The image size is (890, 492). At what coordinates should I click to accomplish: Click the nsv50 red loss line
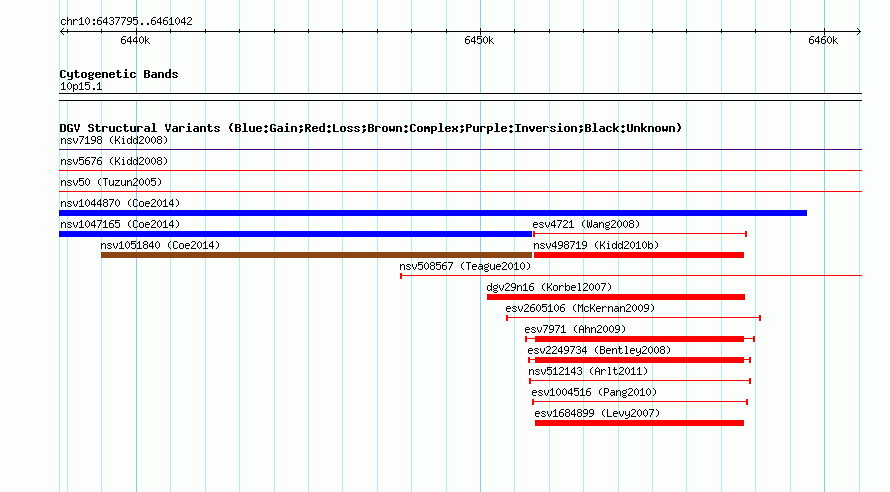pos(460,192)
